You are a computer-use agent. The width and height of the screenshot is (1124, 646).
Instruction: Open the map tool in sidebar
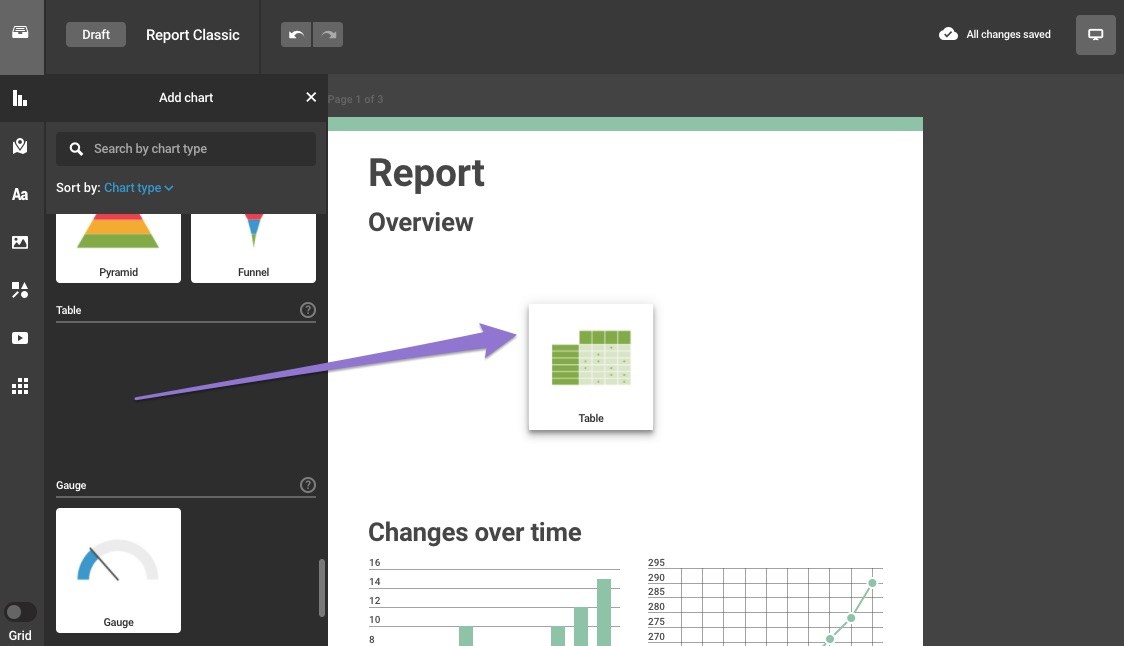pyautogui.click(x=20, y=147)
